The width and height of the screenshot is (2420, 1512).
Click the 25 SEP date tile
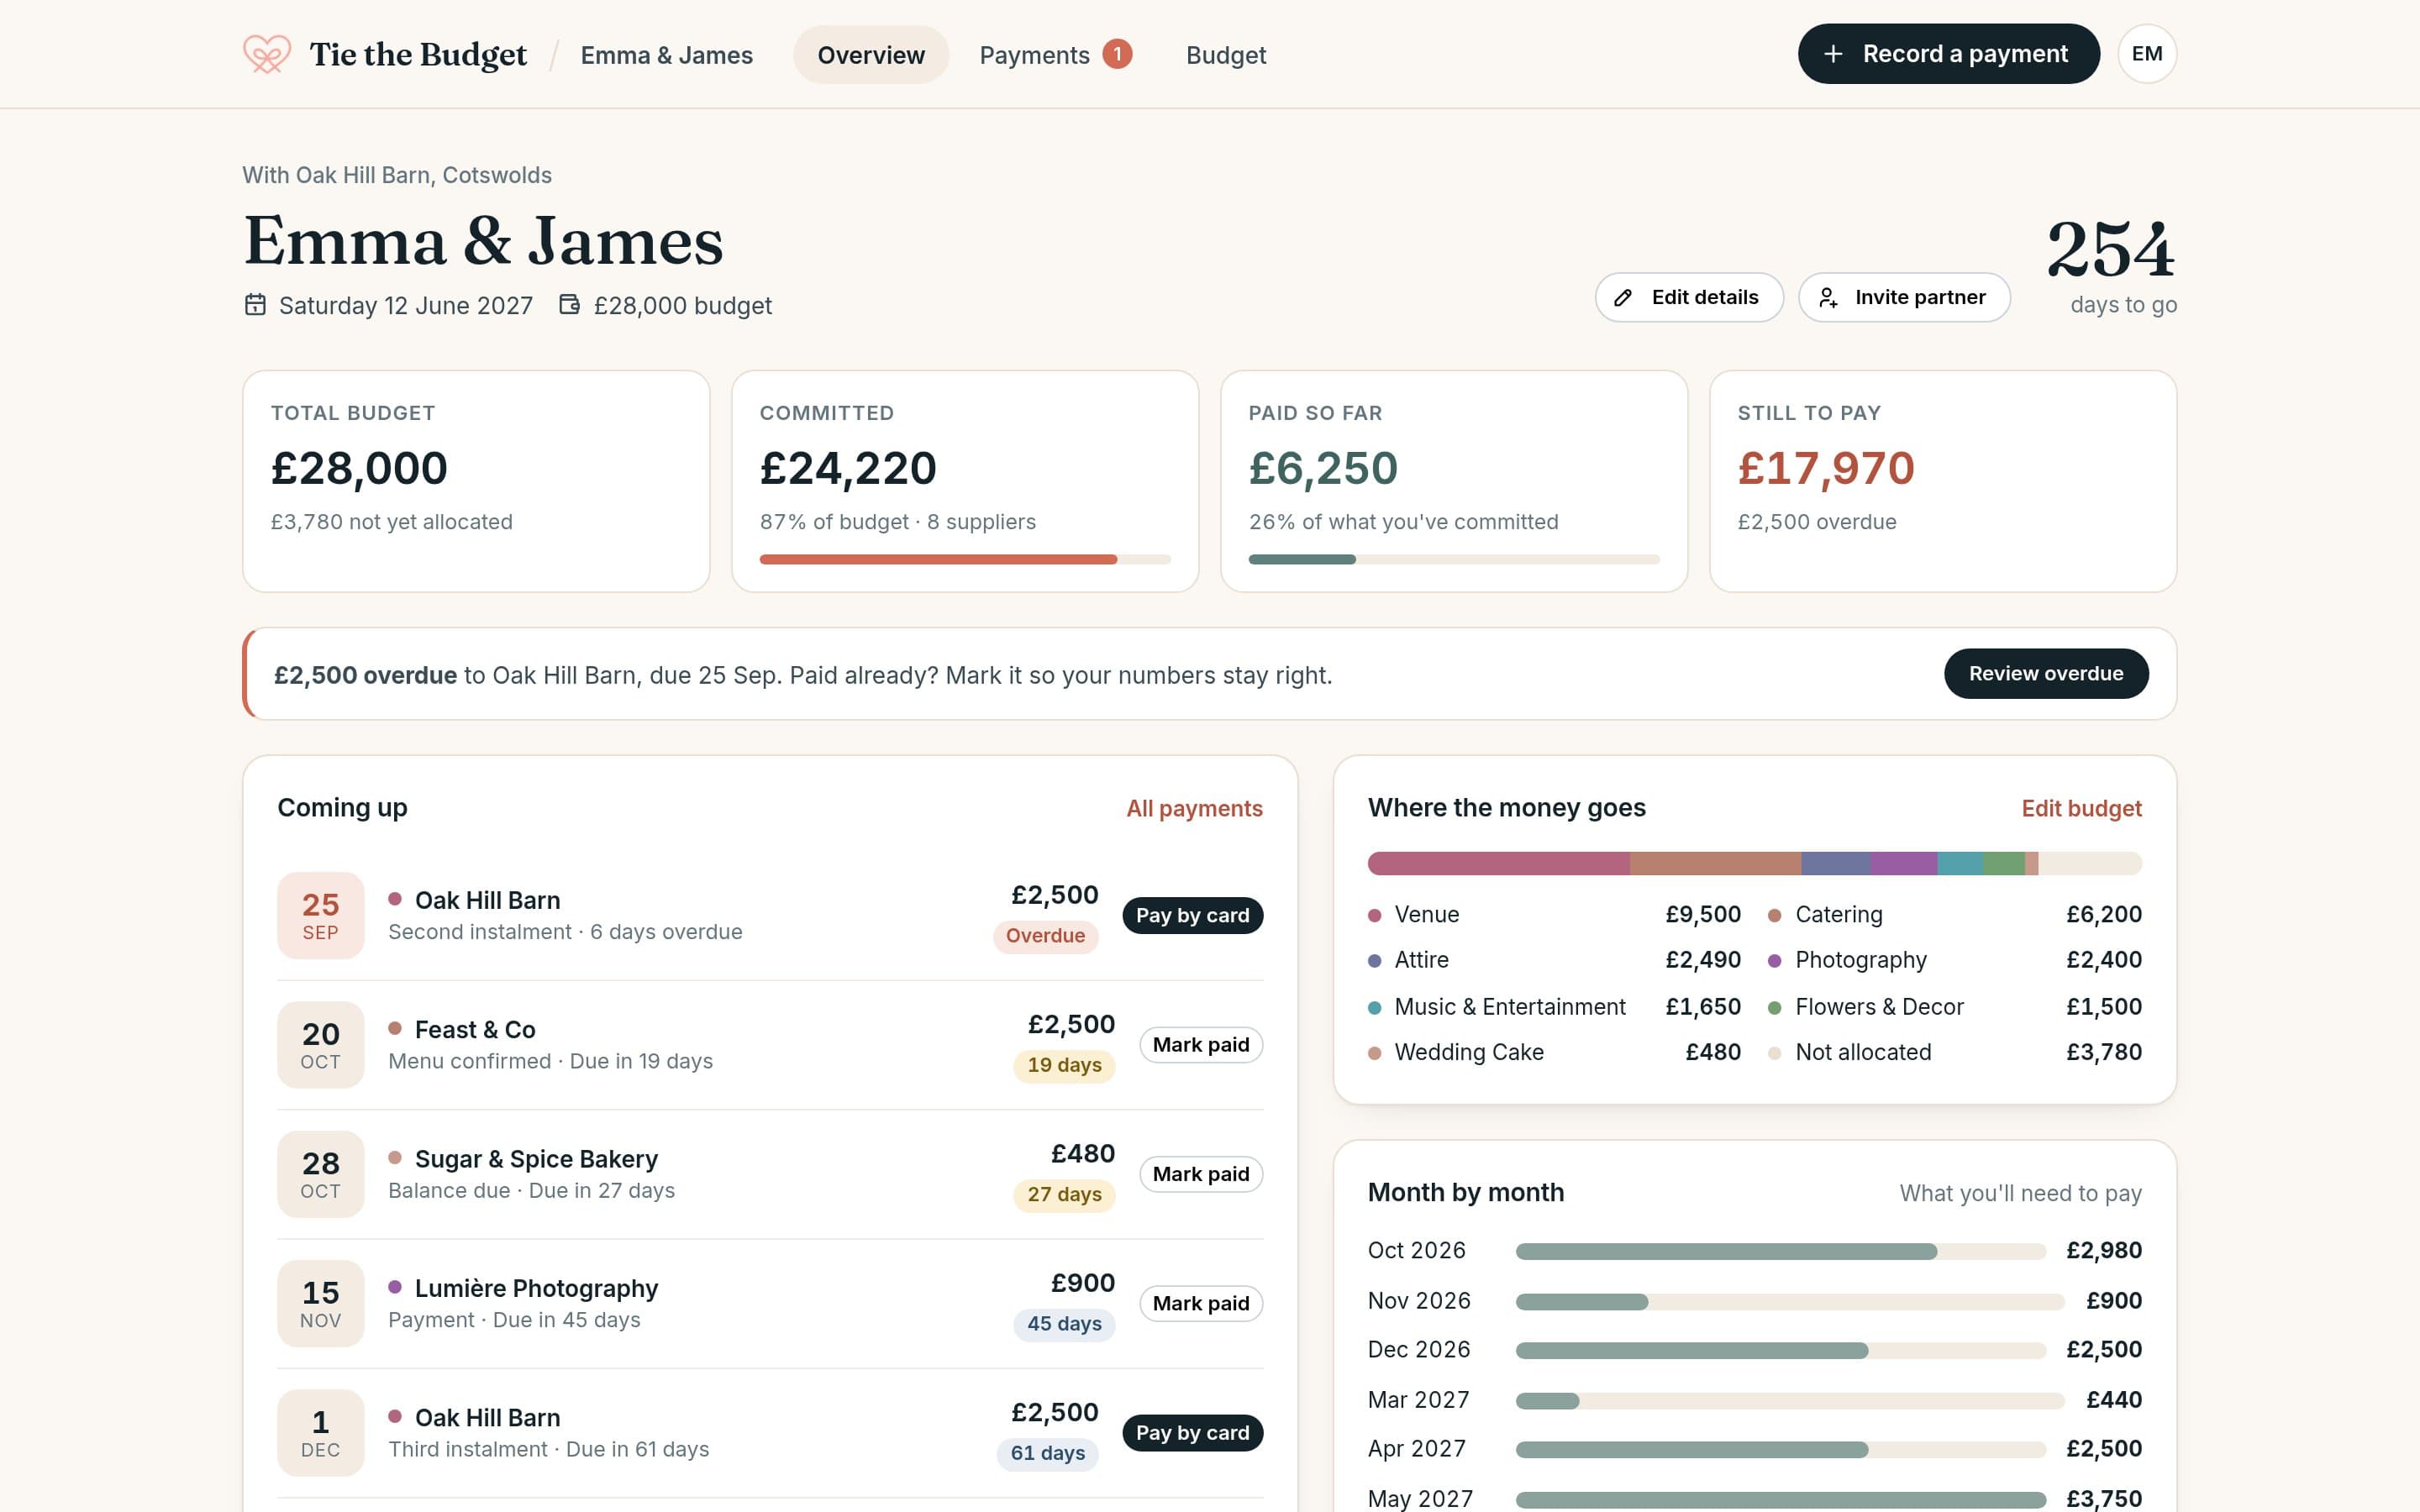[320, 915]
